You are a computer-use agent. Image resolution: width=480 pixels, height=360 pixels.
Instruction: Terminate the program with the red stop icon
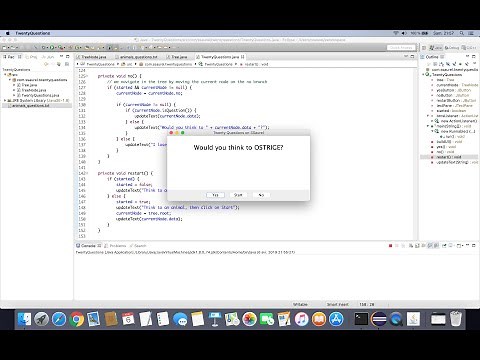(390, 246)
